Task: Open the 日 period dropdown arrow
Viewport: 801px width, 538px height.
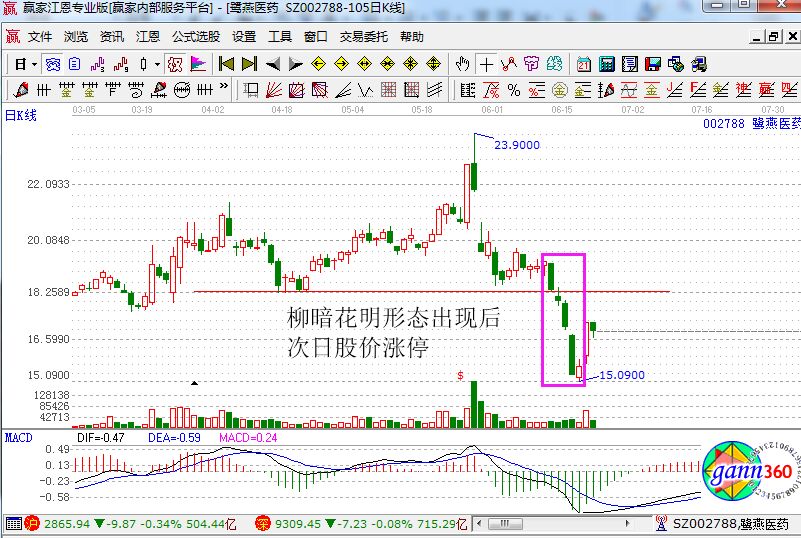Action: point(34,64)
